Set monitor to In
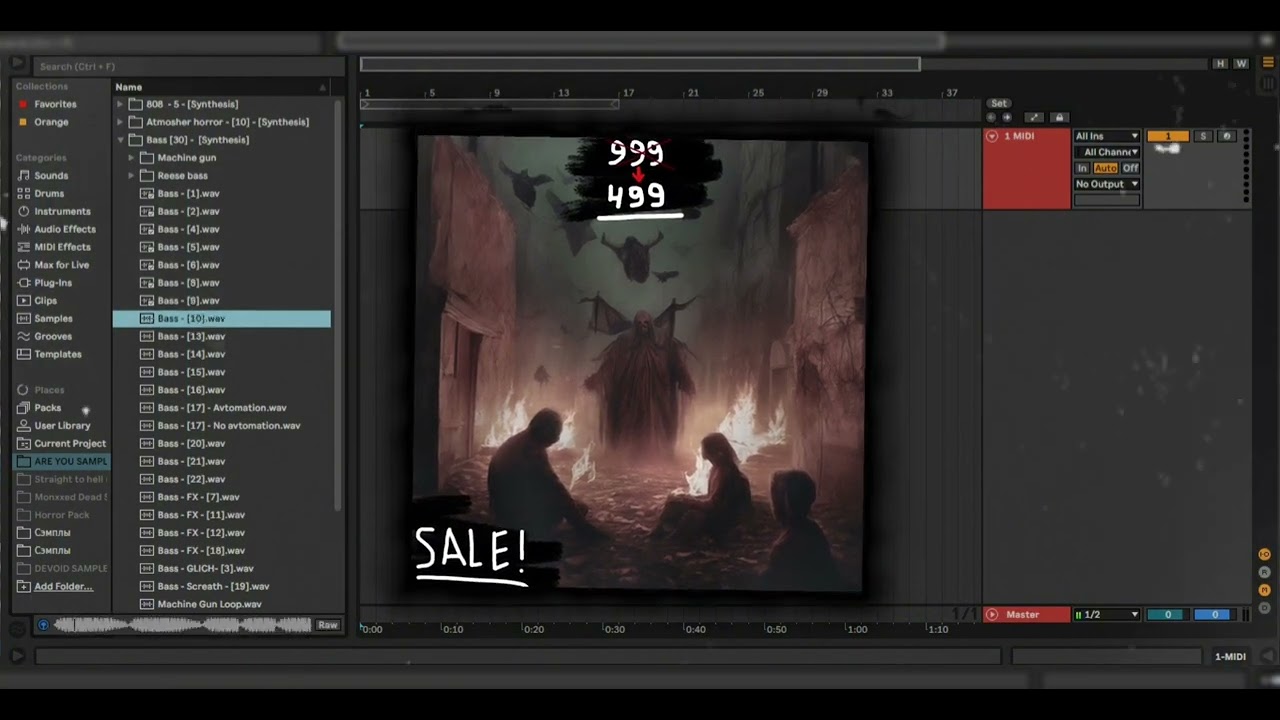 [1082, 168]
